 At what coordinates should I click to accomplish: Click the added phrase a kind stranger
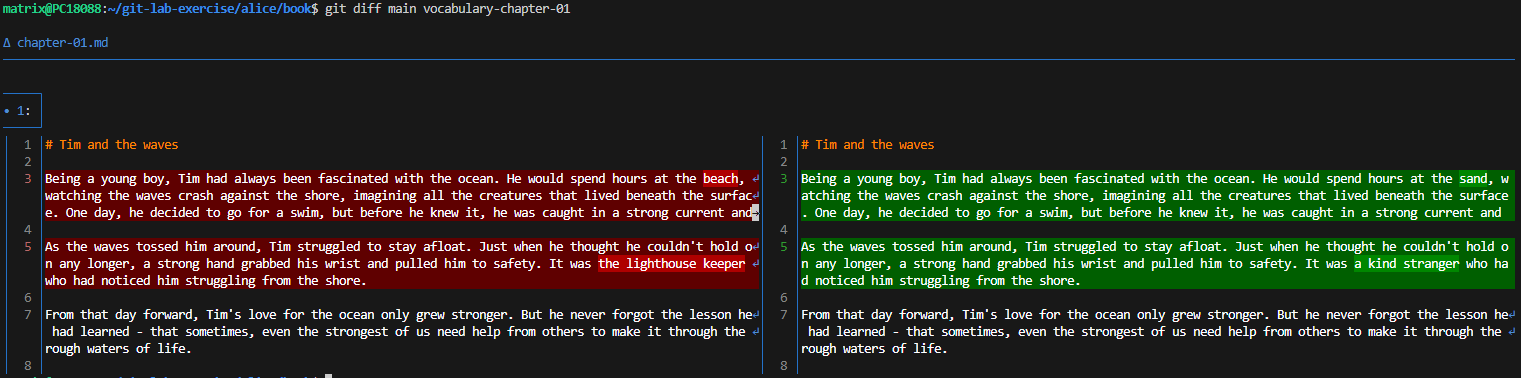1406,264
